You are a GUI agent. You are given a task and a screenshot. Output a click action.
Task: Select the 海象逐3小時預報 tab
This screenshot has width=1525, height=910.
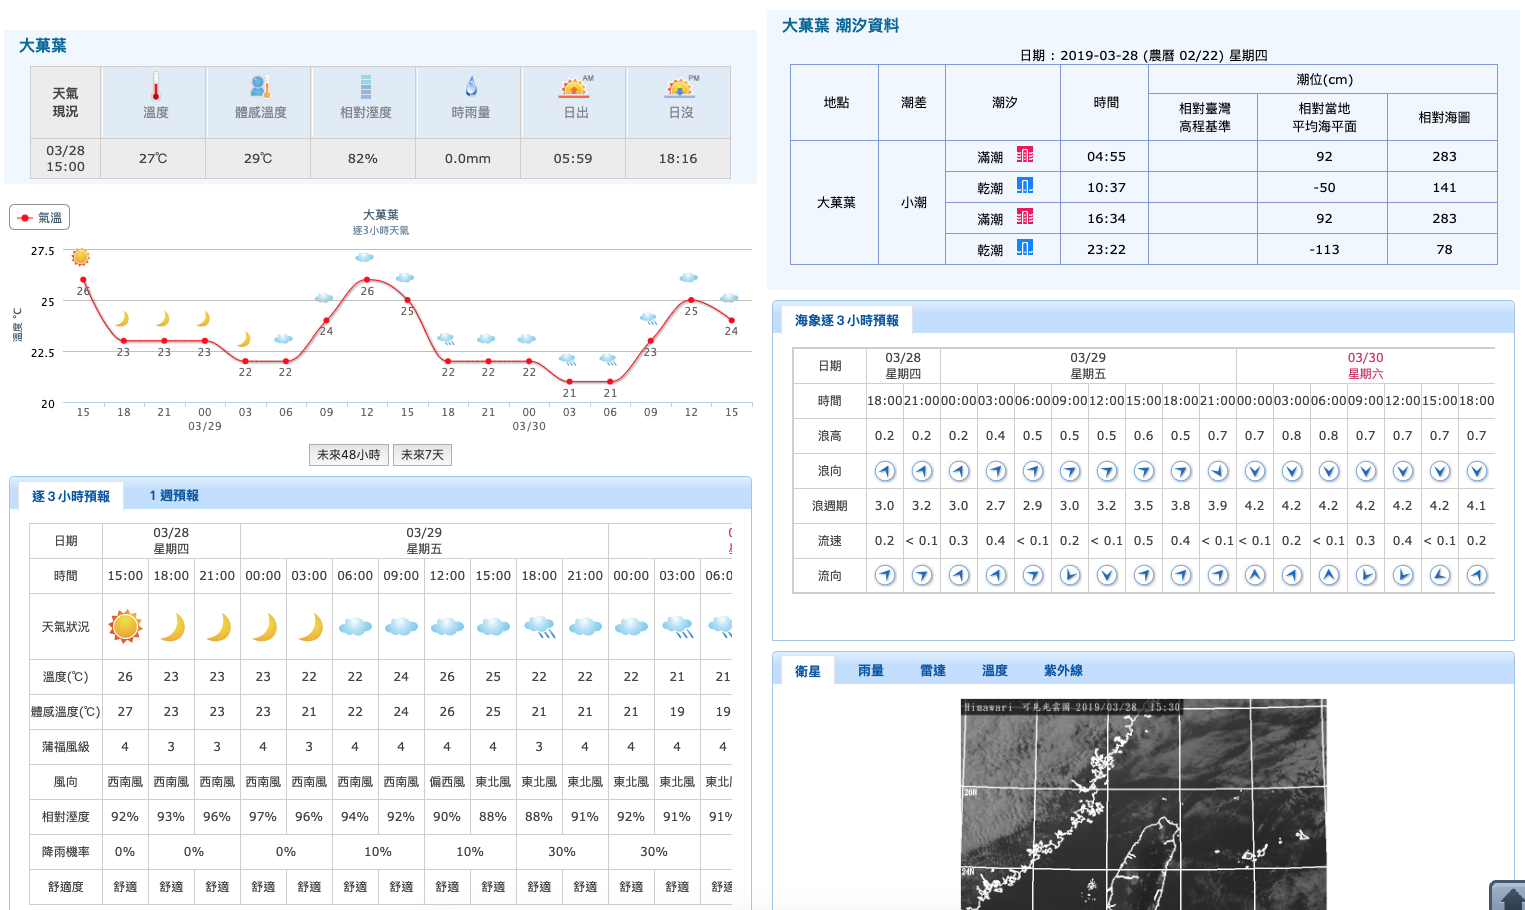pos(846,320)
